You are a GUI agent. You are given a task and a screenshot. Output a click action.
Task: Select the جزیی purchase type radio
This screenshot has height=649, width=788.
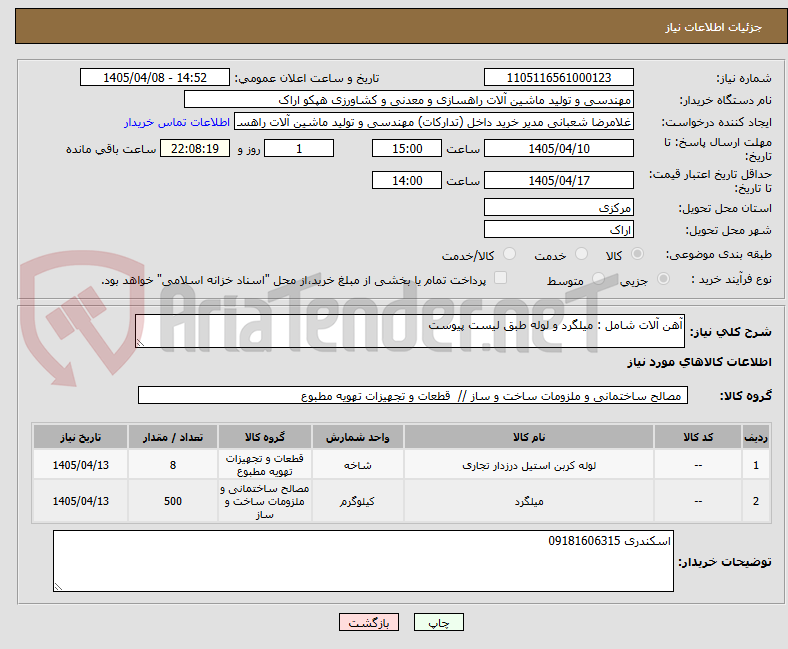663,279
